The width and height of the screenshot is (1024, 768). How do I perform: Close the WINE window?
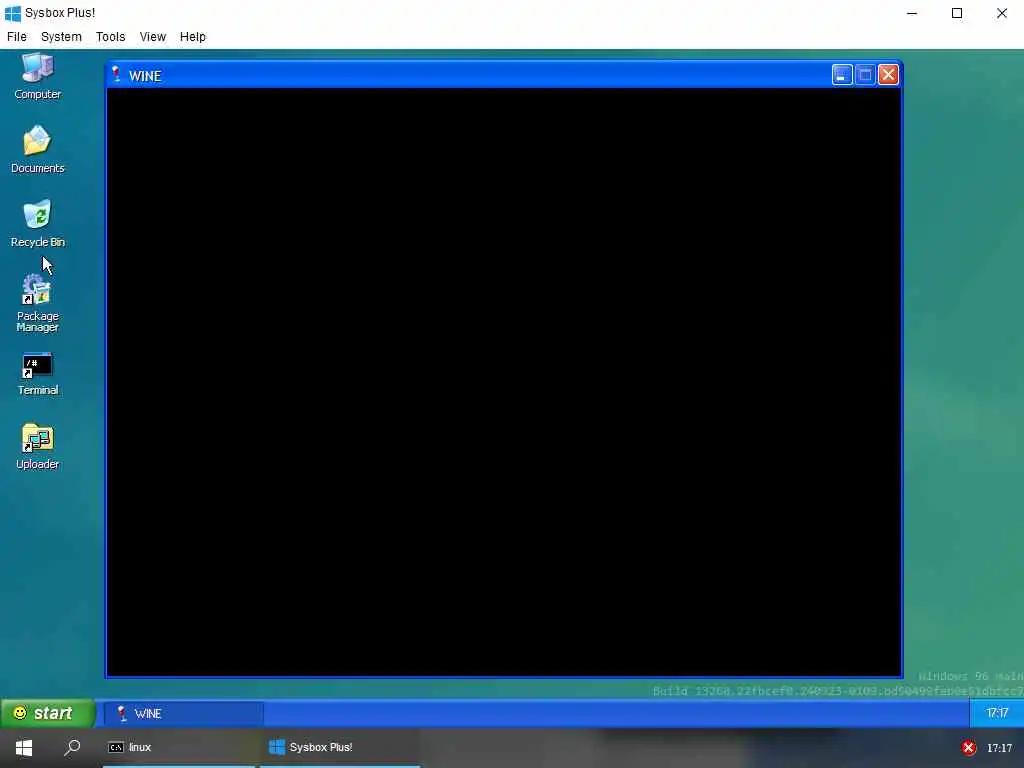(x=888, y=75)
